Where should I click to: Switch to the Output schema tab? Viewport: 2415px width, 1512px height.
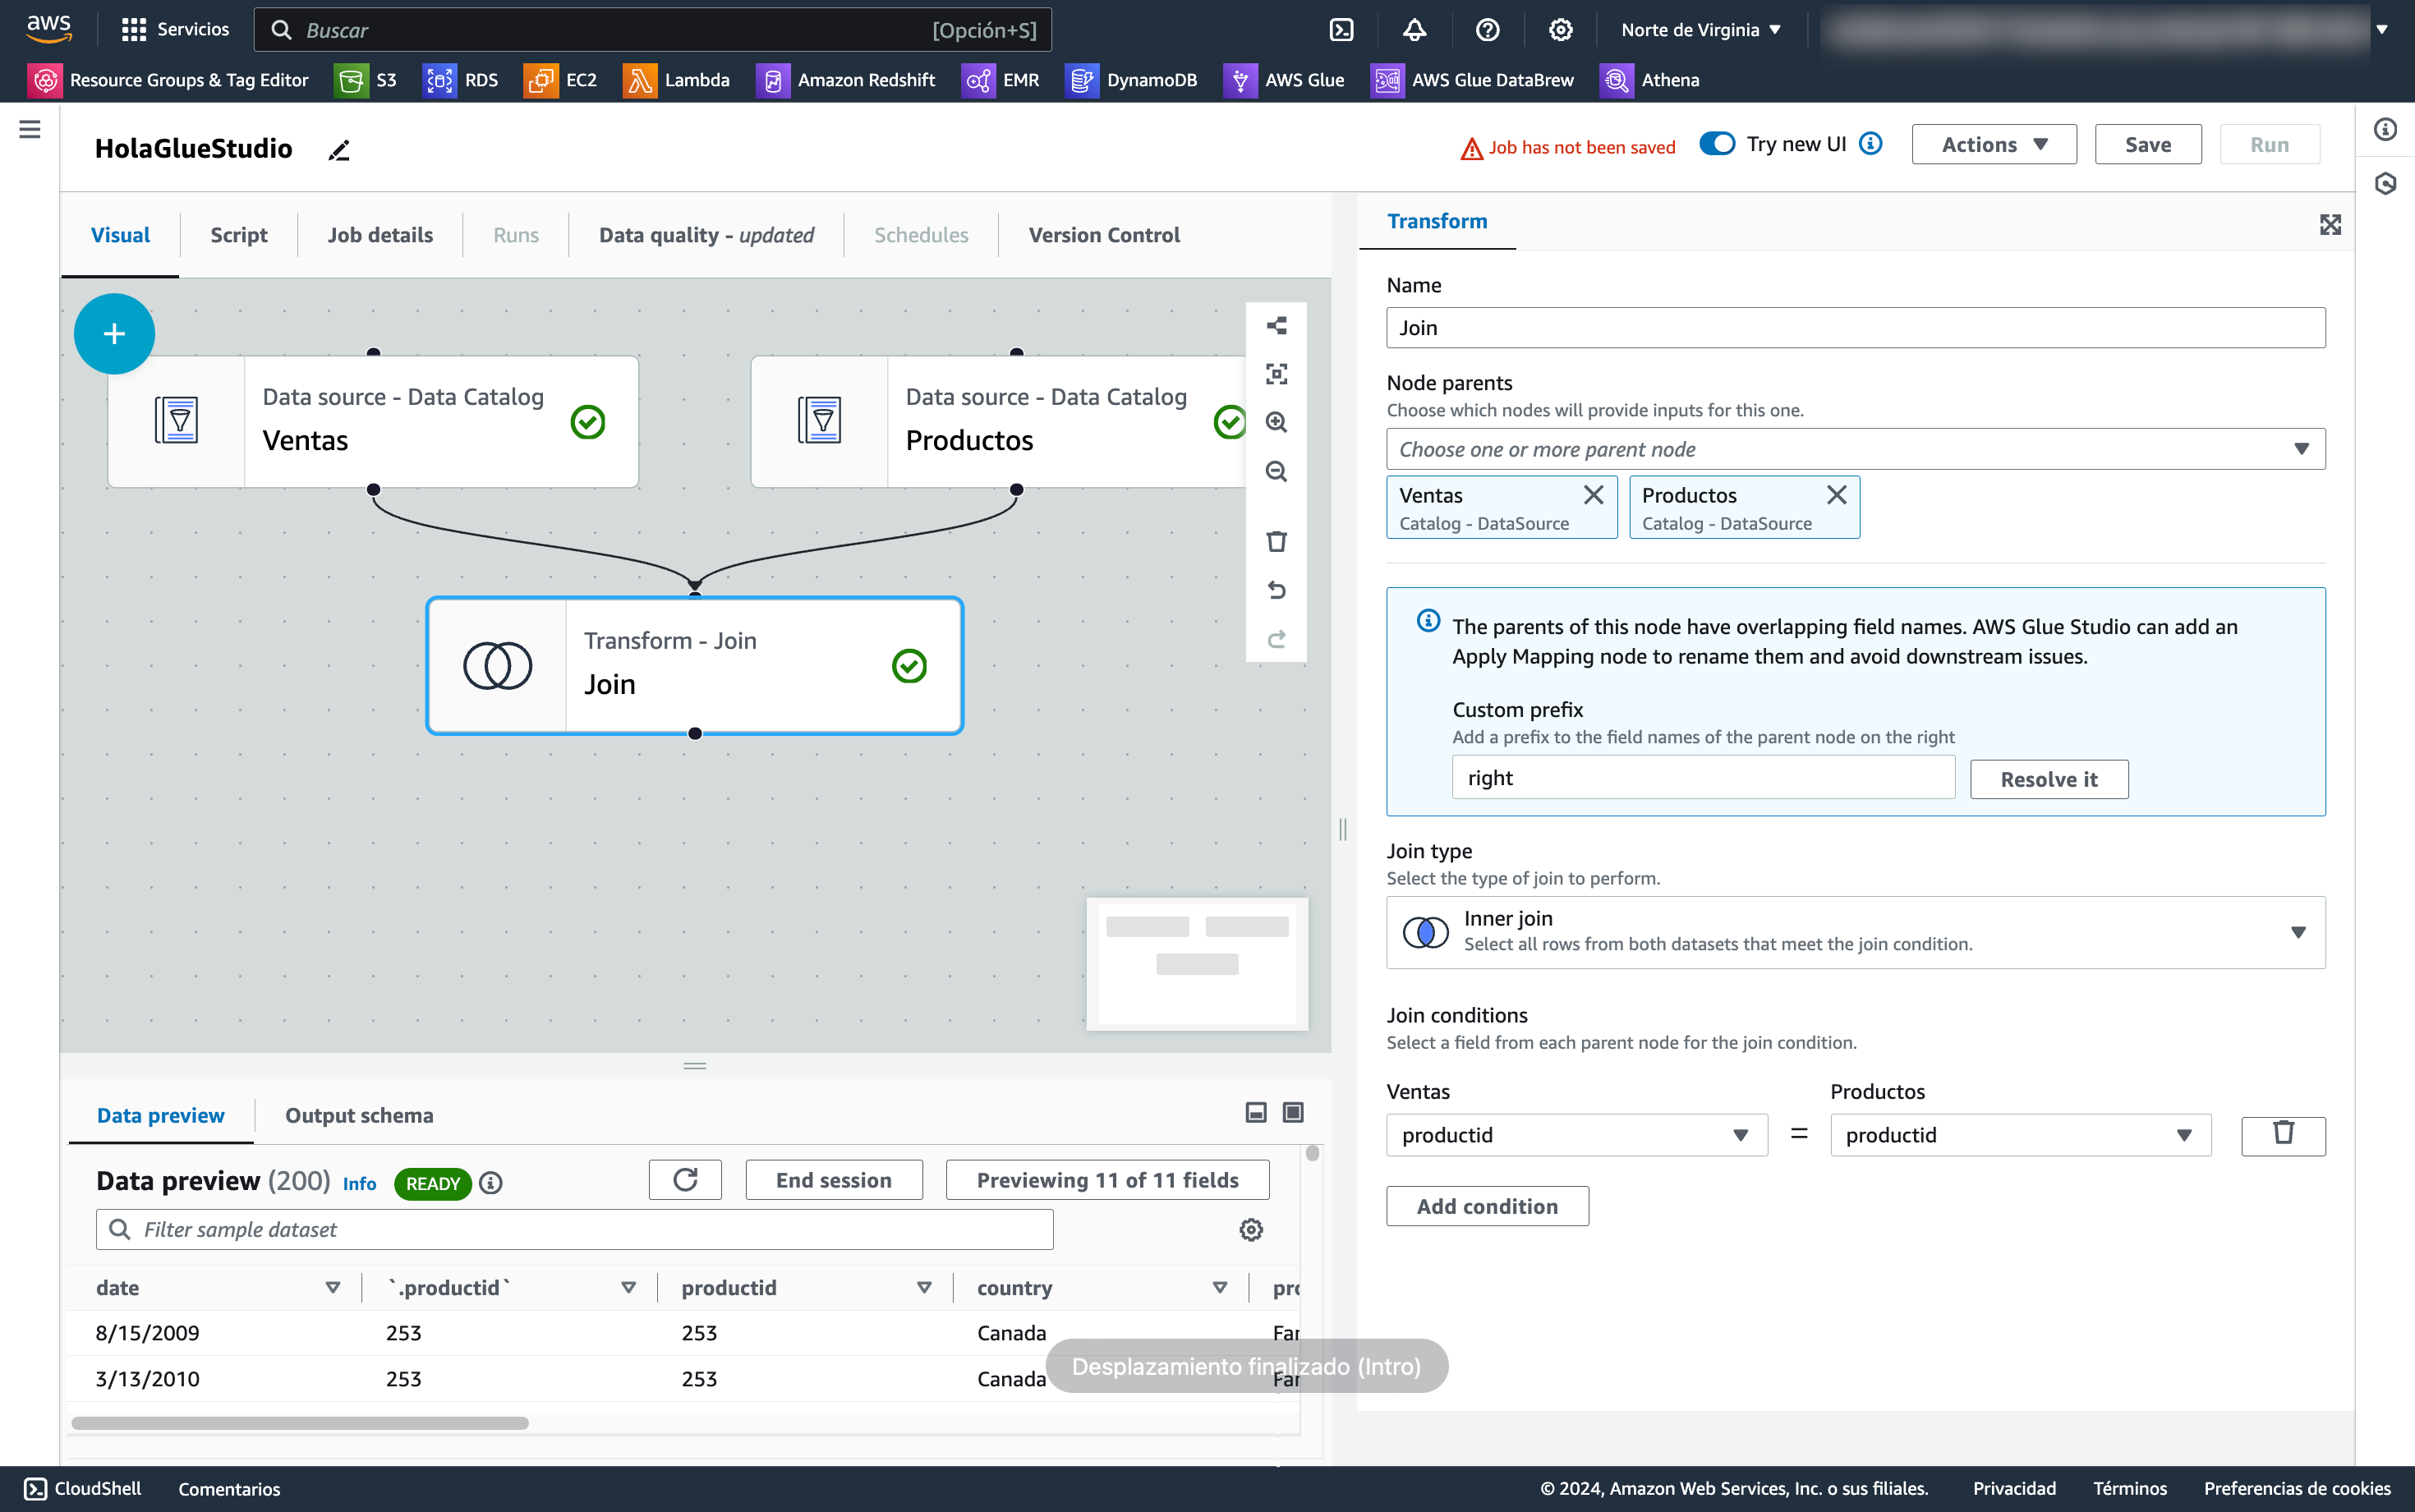(x=359, y=1115)
